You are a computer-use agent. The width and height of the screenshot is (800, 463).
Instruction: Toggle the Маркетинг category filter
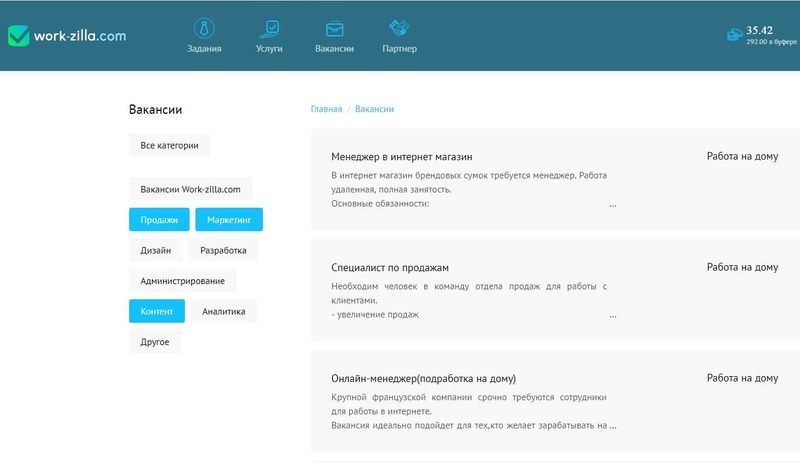(x=229, y=220)
